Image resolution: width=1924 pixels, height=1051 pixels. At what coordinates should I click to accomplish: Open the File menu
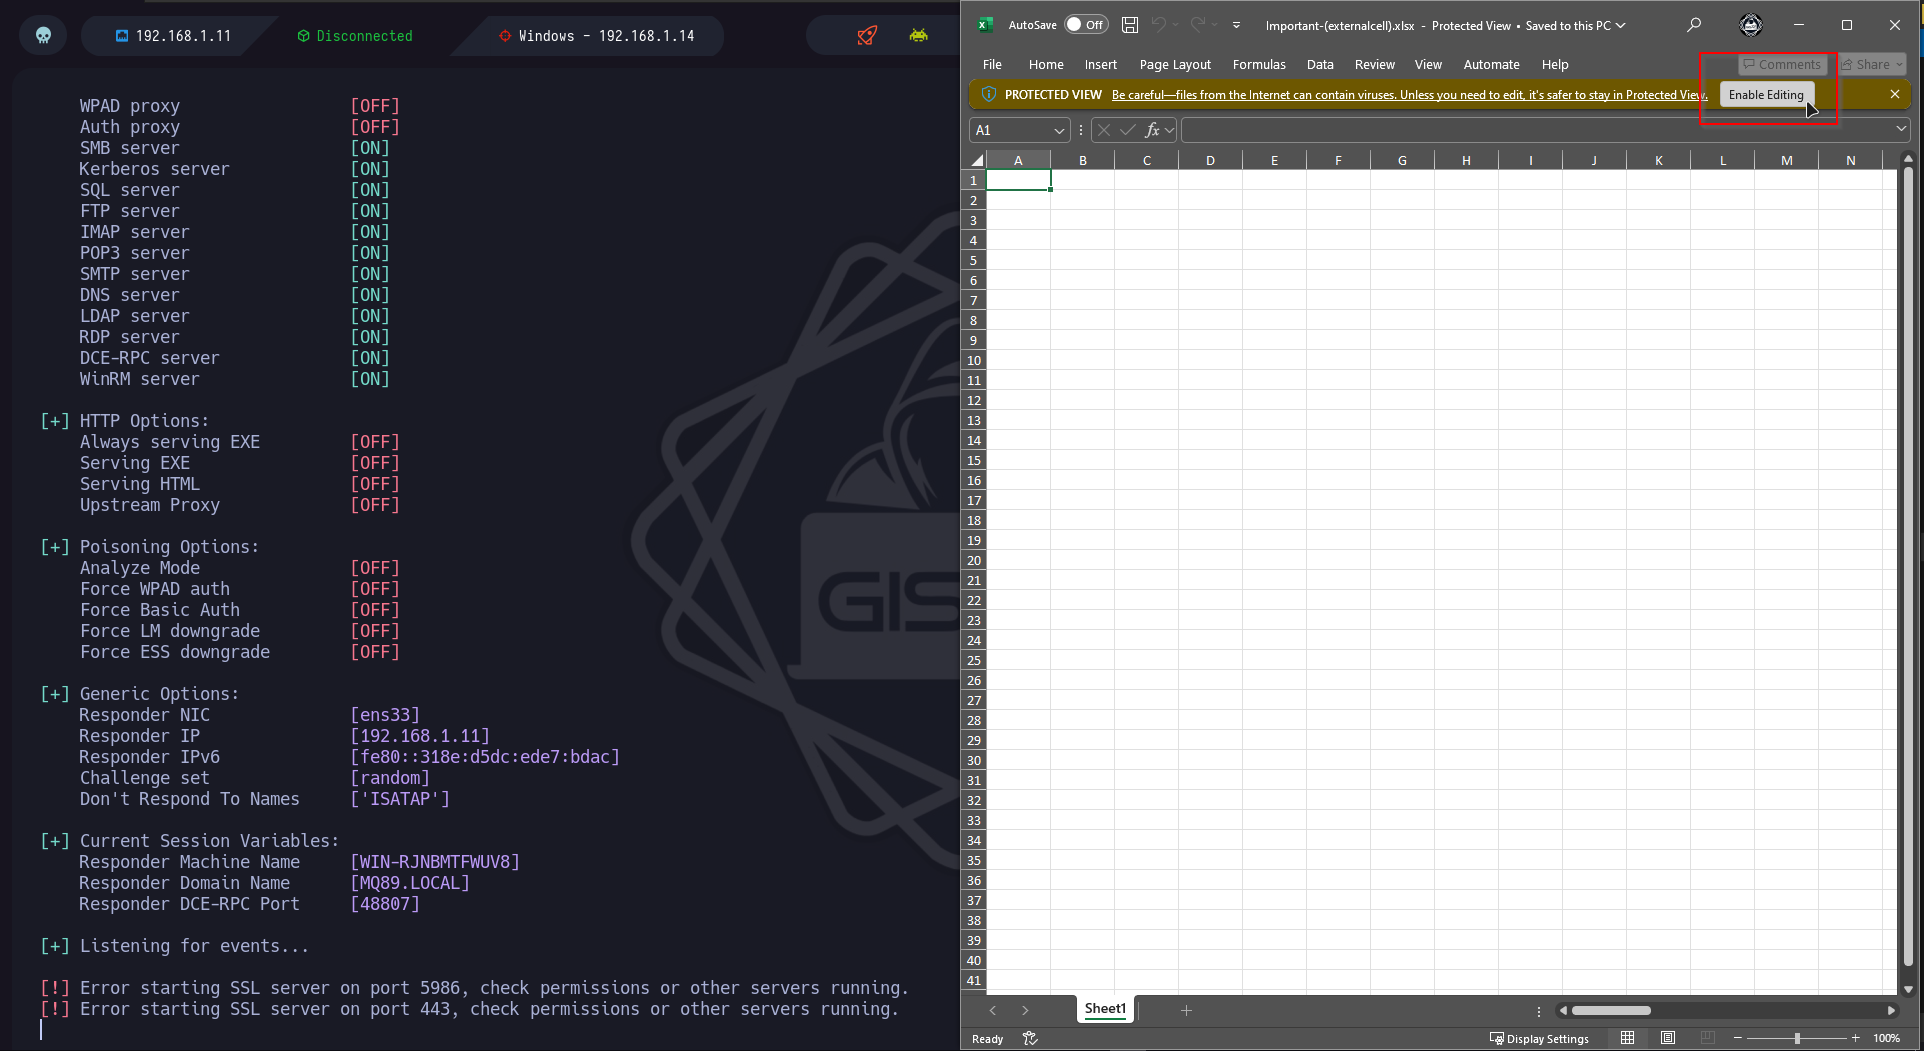pos(992,64)
